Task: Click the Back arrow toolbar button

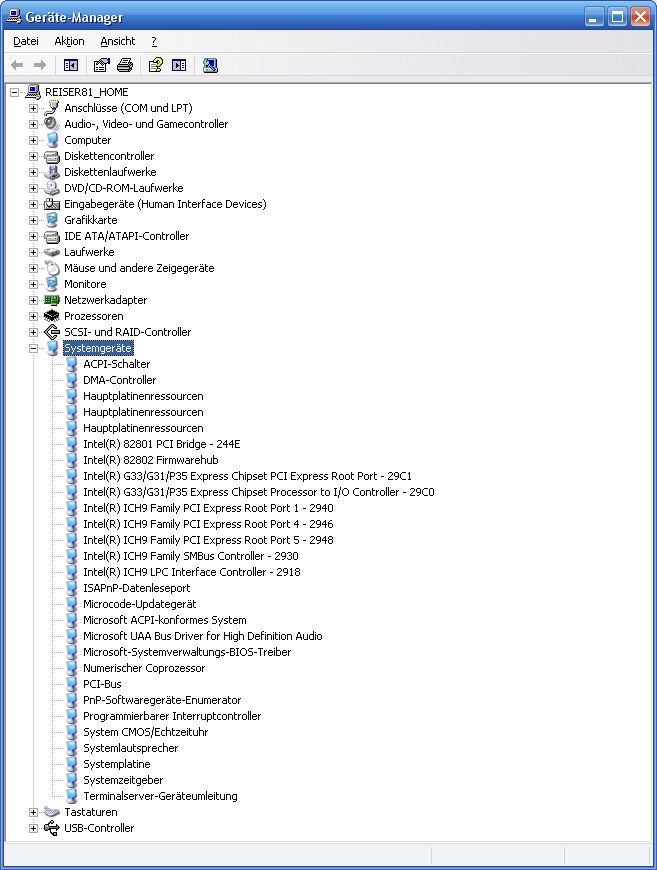Action: click(x=17, y=65)
